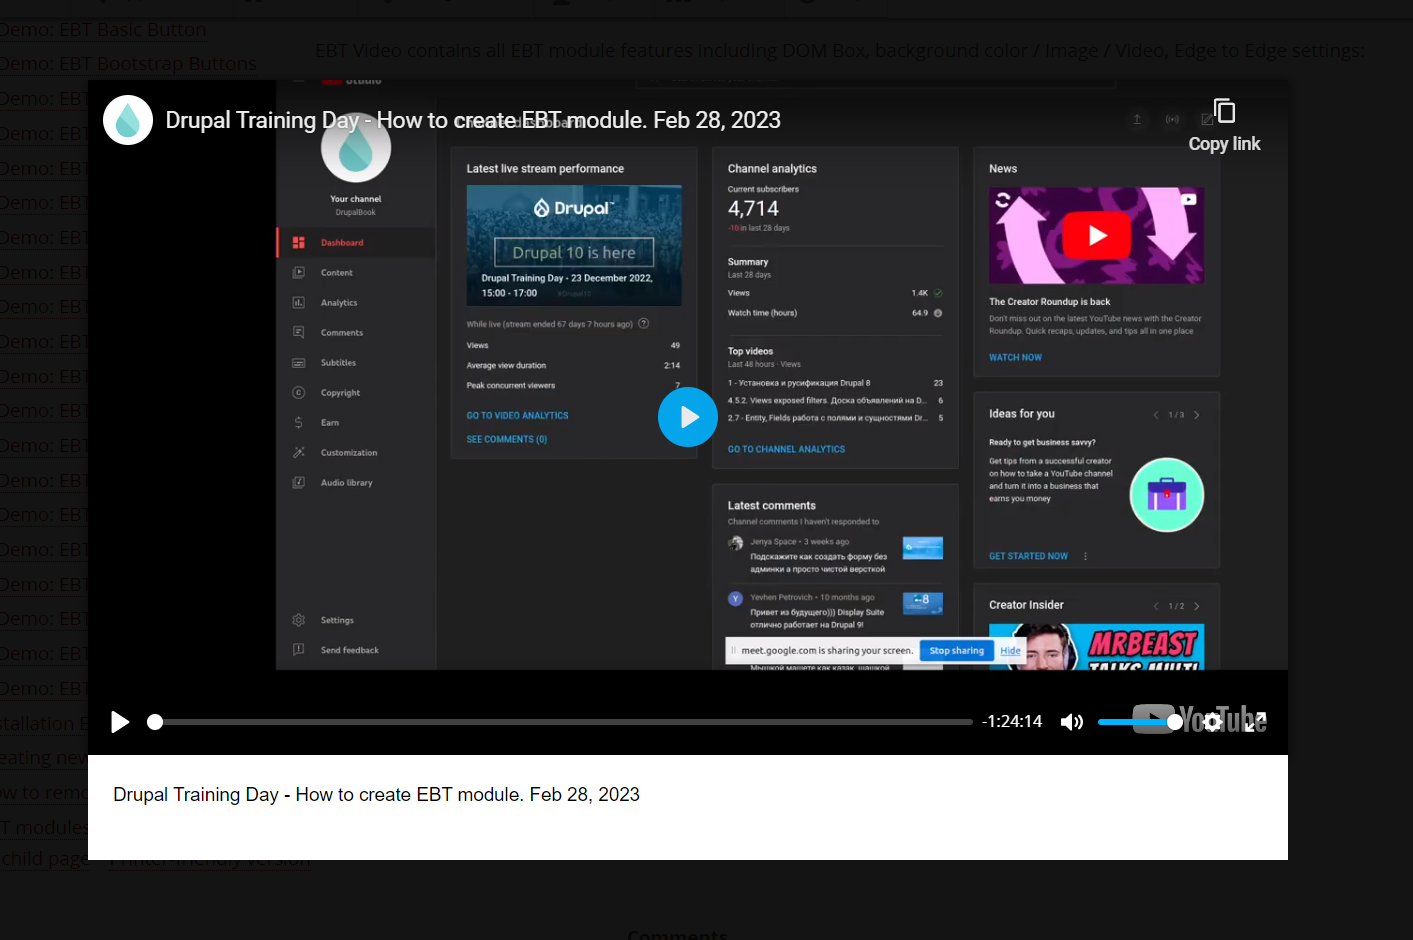The image size is (1413, 940).
Task: Copy the video link with Copy link
Action: click(1224, 126)
